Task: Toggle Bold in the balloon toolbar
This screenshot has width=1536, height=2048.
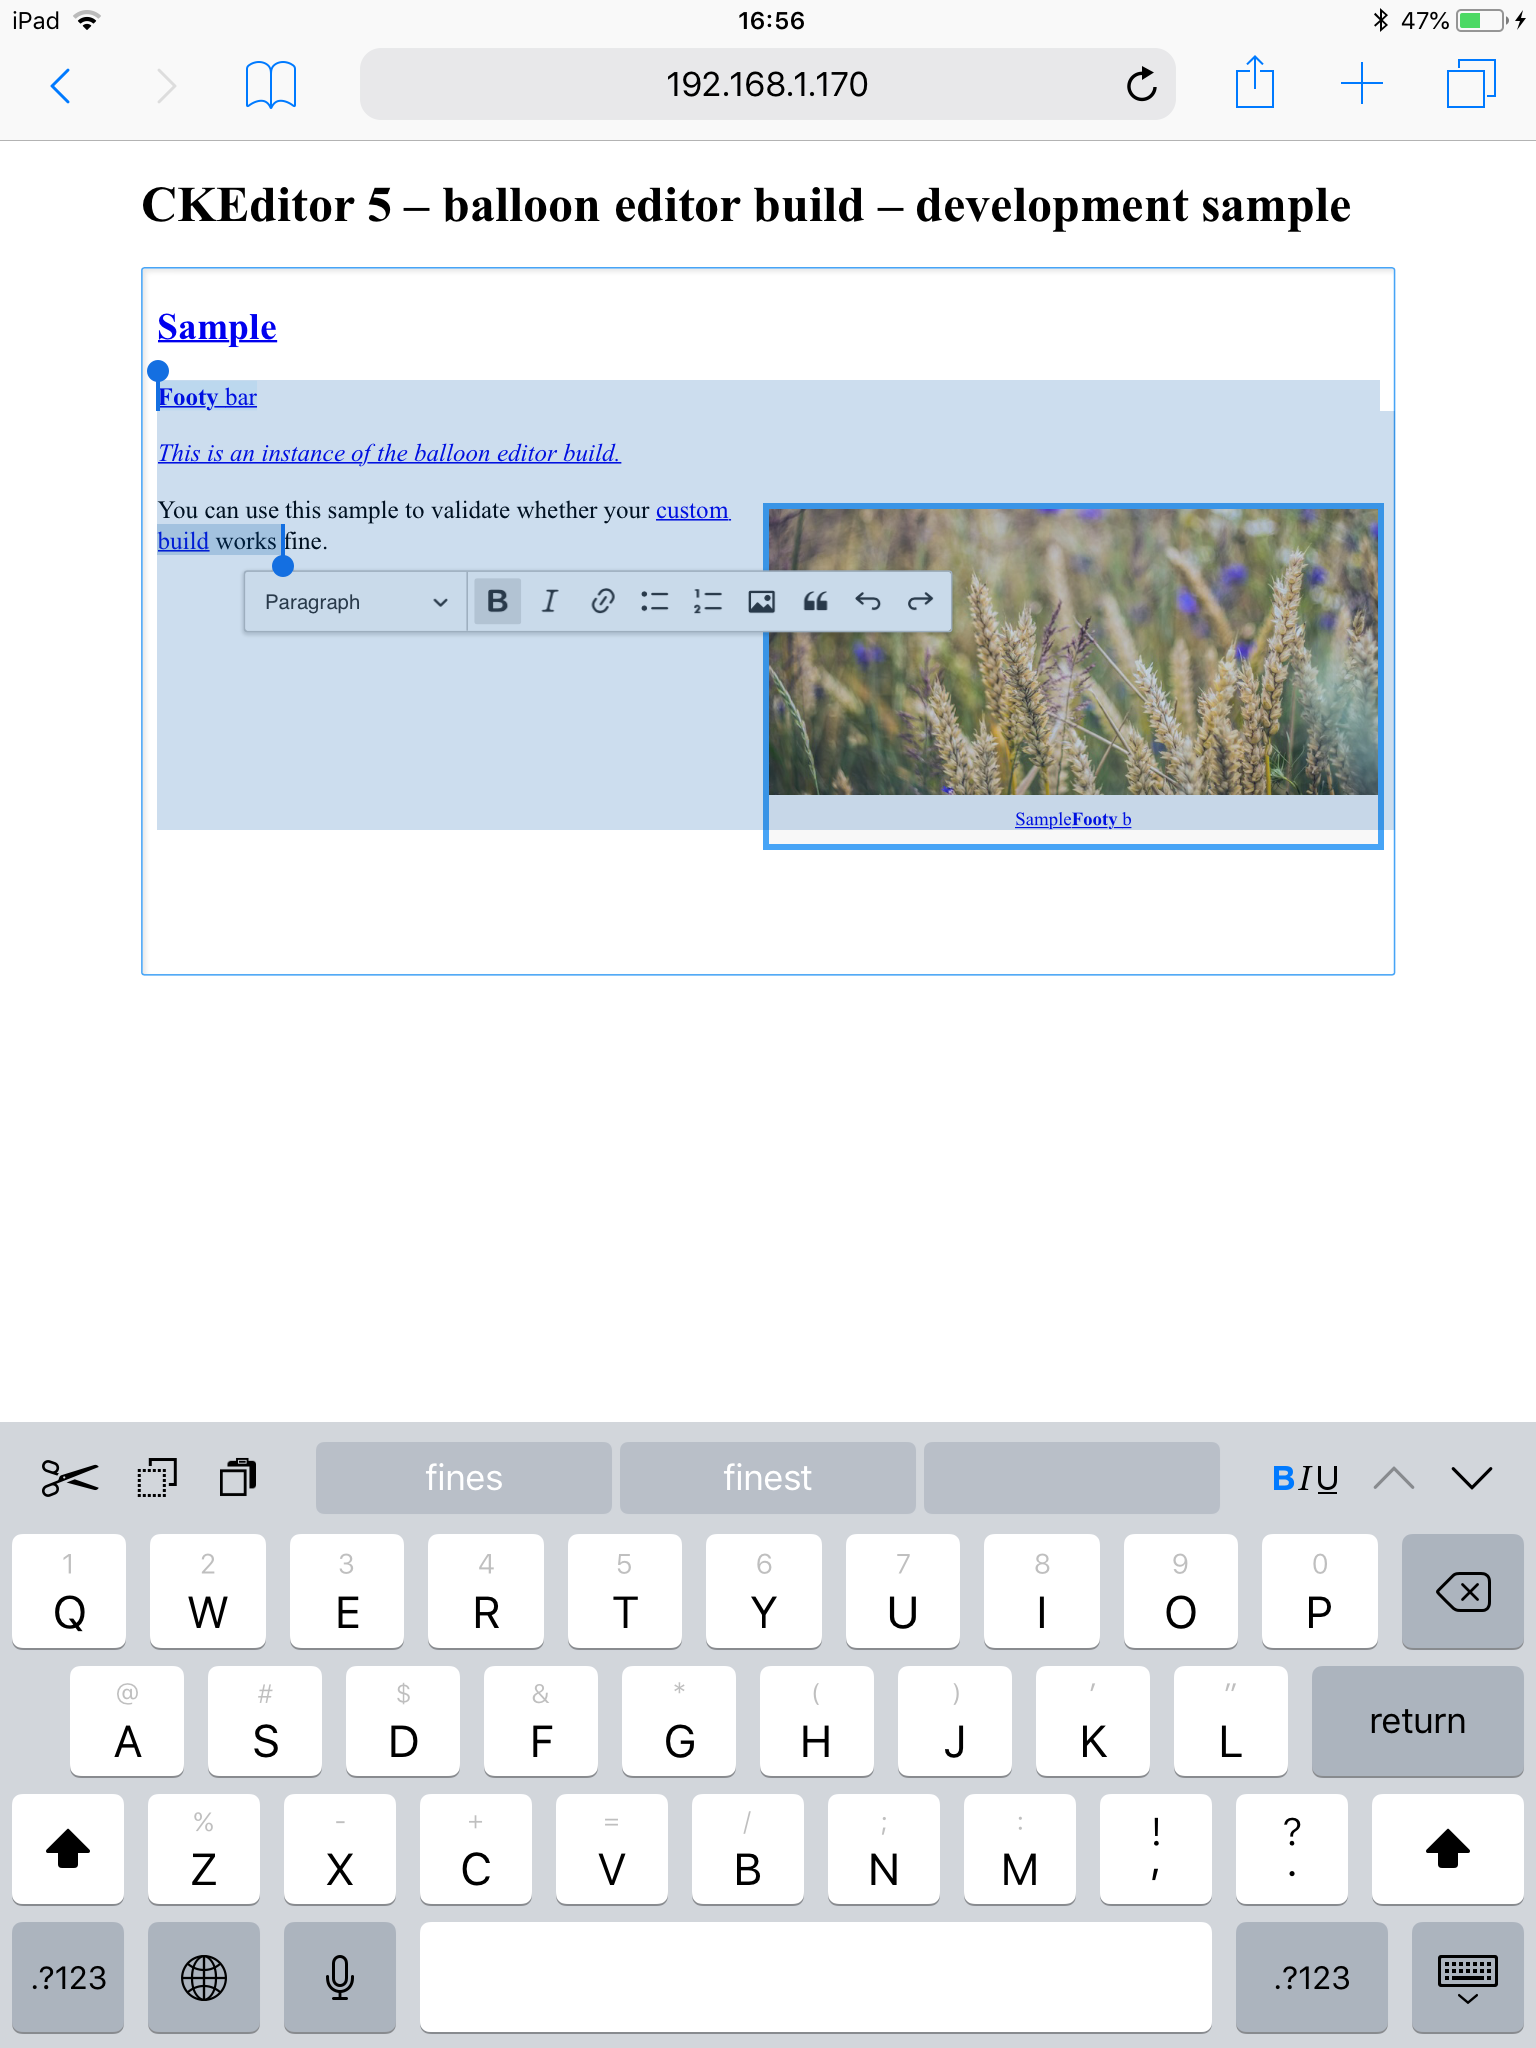Action: pos(497,601)
